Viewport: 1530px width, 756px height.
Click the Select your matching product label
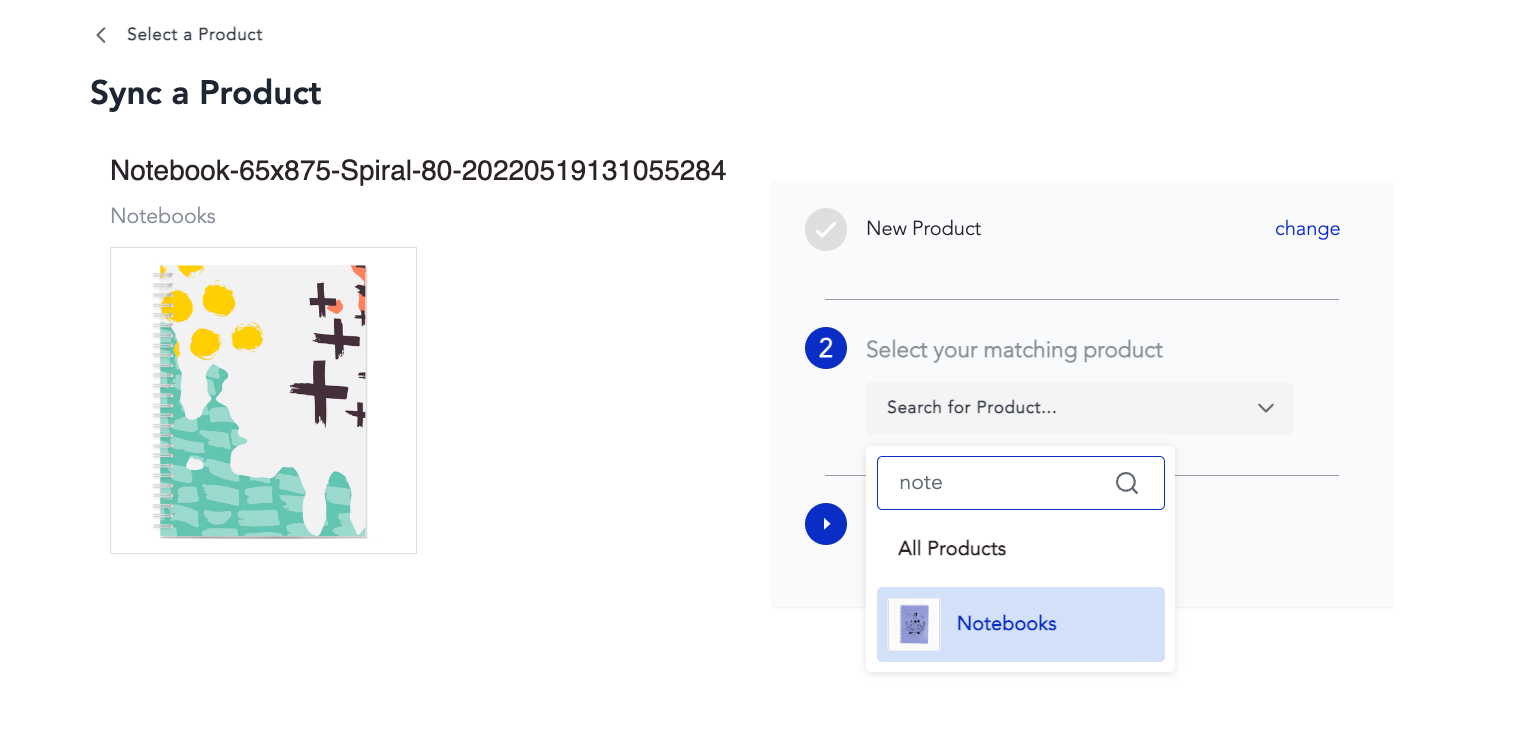coord(1014,350)
